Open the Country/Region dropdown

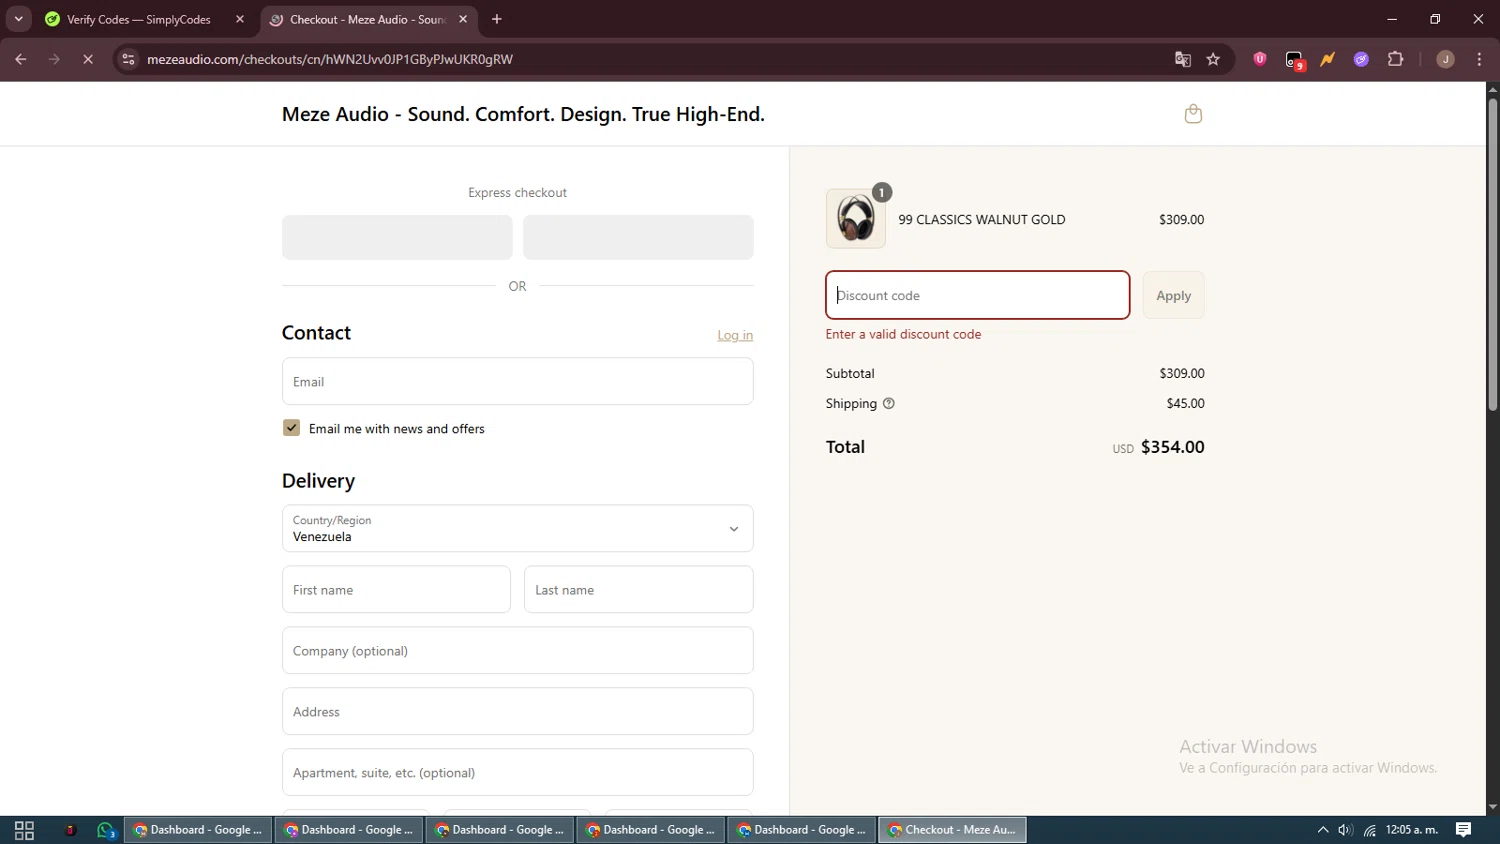pyautogui.click(x=517, y=528)
